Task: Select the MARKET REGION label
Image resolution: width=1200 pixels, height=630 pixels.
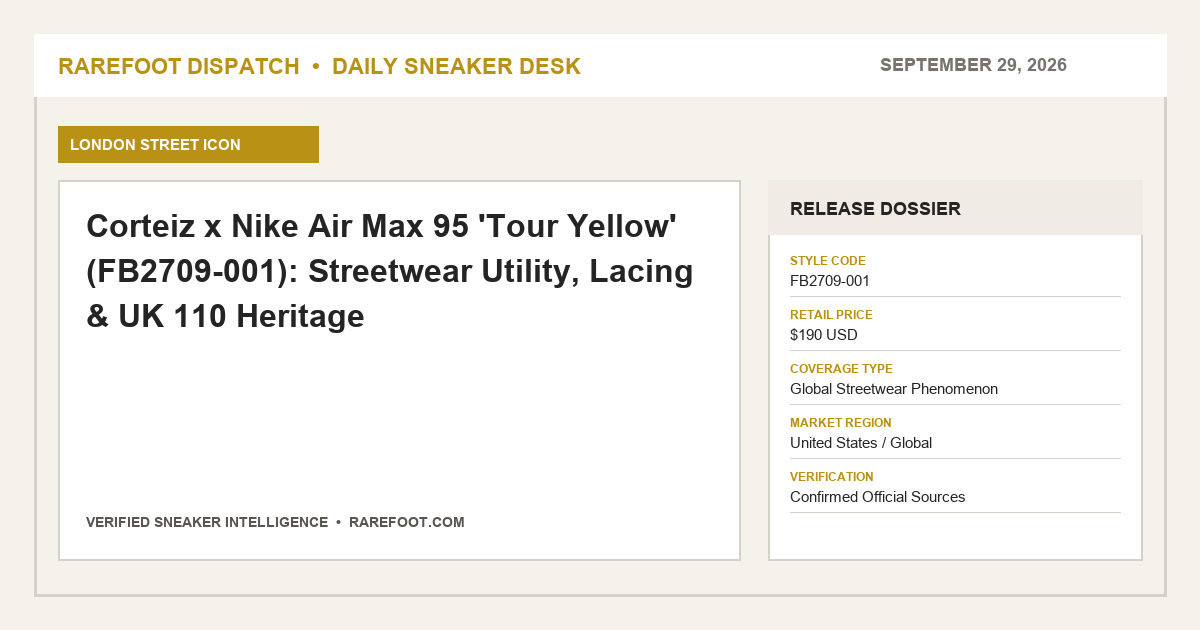Action: (x=840, y=423)
